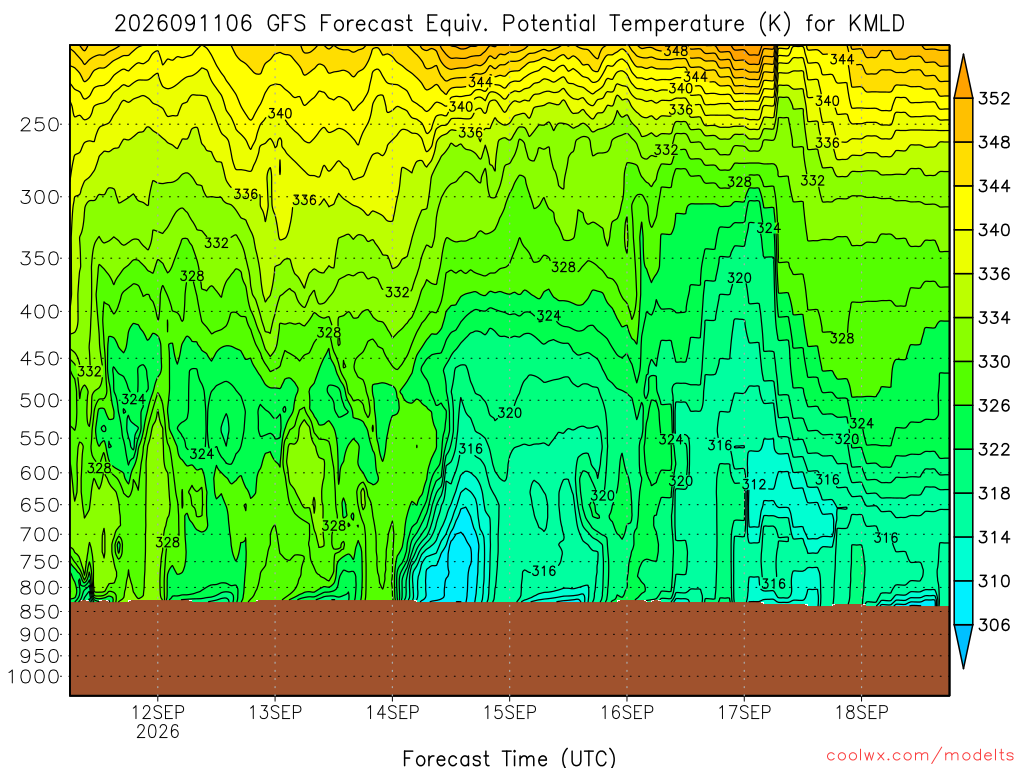The image size is (1024, 768).
Task: Click the 850 pressure level label
Action: point(39,612)
